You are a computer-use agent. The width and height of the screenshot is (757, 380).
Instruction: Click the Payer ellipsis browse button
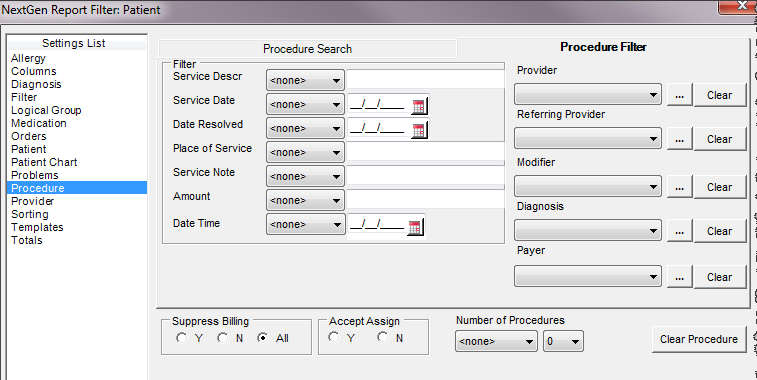click(679, 277)
